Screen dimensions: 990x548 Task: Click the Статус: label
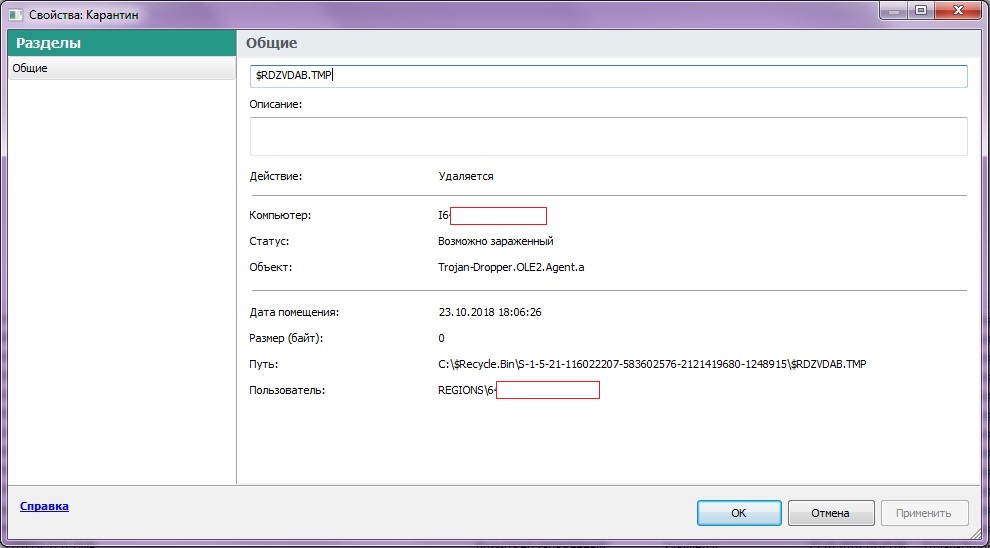pos(269,241)
